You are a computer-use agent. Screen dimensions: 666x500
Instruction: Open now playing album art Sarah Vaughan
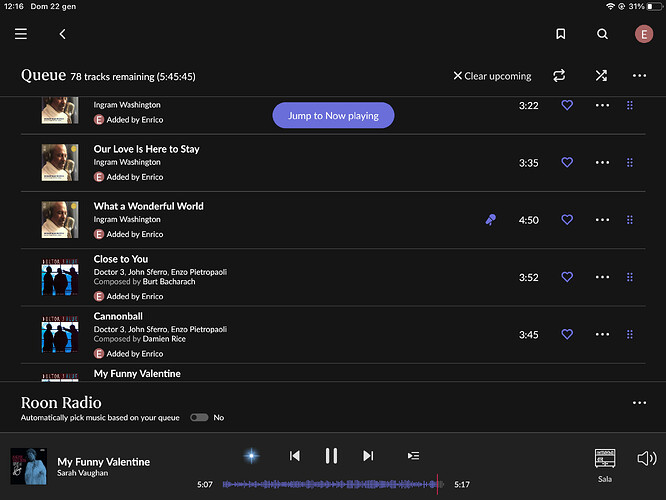(x=28, y=466)
